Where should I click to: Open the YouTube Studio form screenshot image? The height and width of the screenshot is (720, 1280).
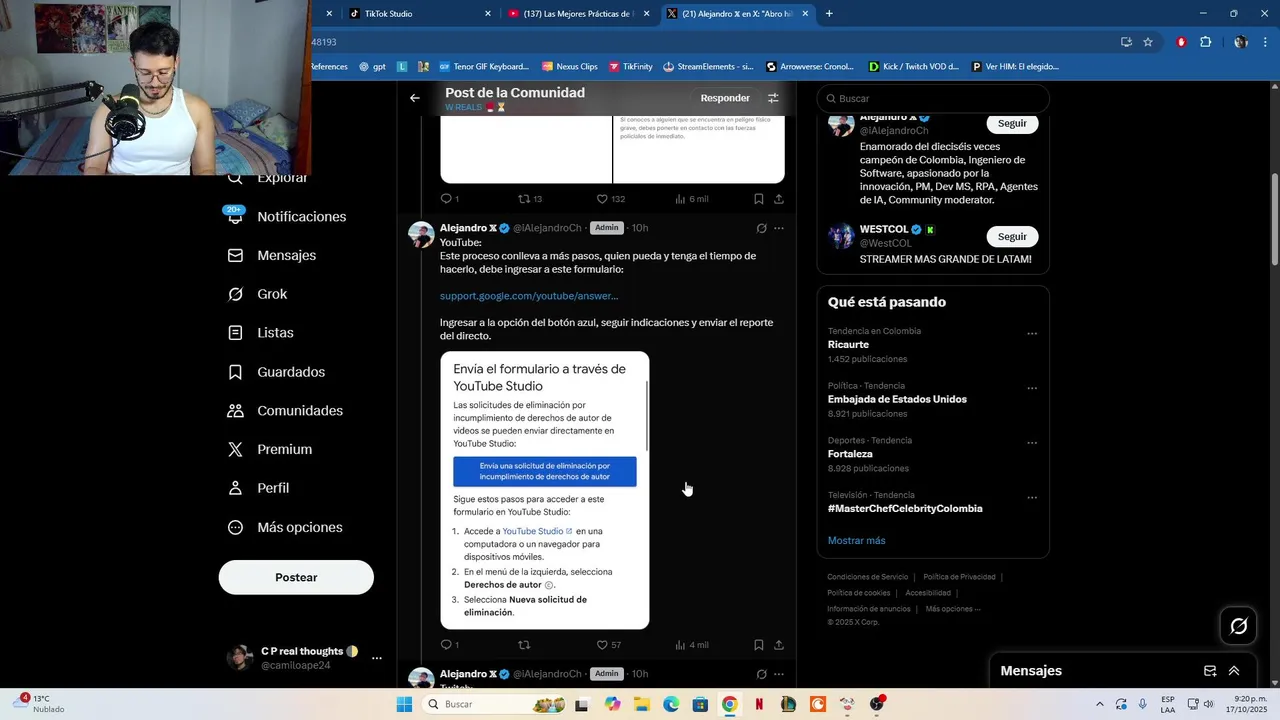point(545,490)
